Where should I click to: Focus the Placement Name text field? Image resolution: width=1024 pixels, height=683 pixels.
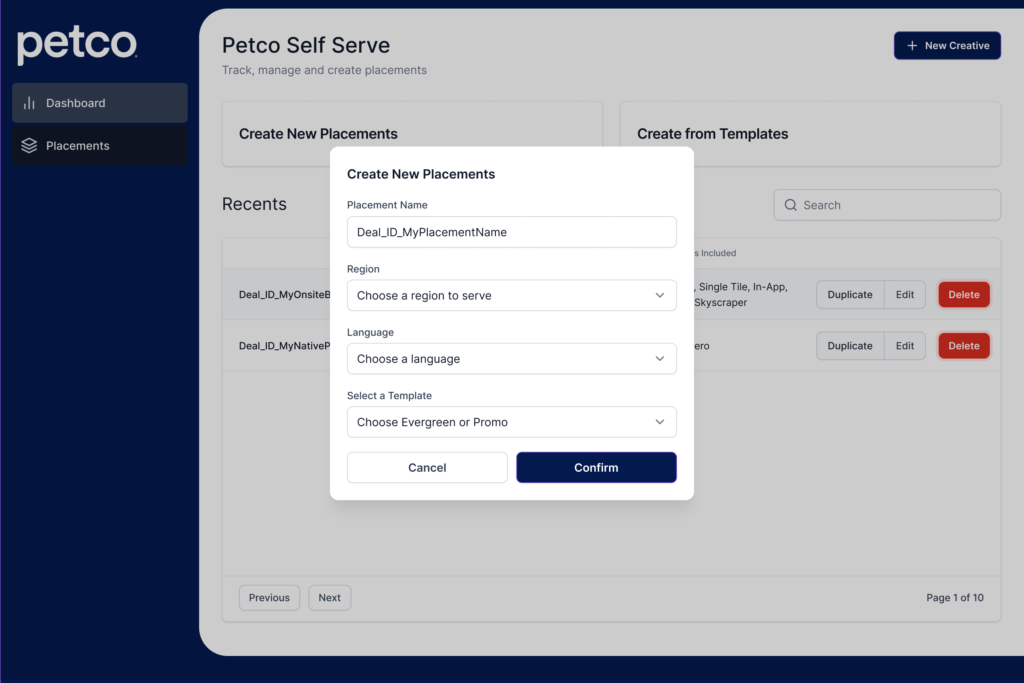tap(511, 232)
